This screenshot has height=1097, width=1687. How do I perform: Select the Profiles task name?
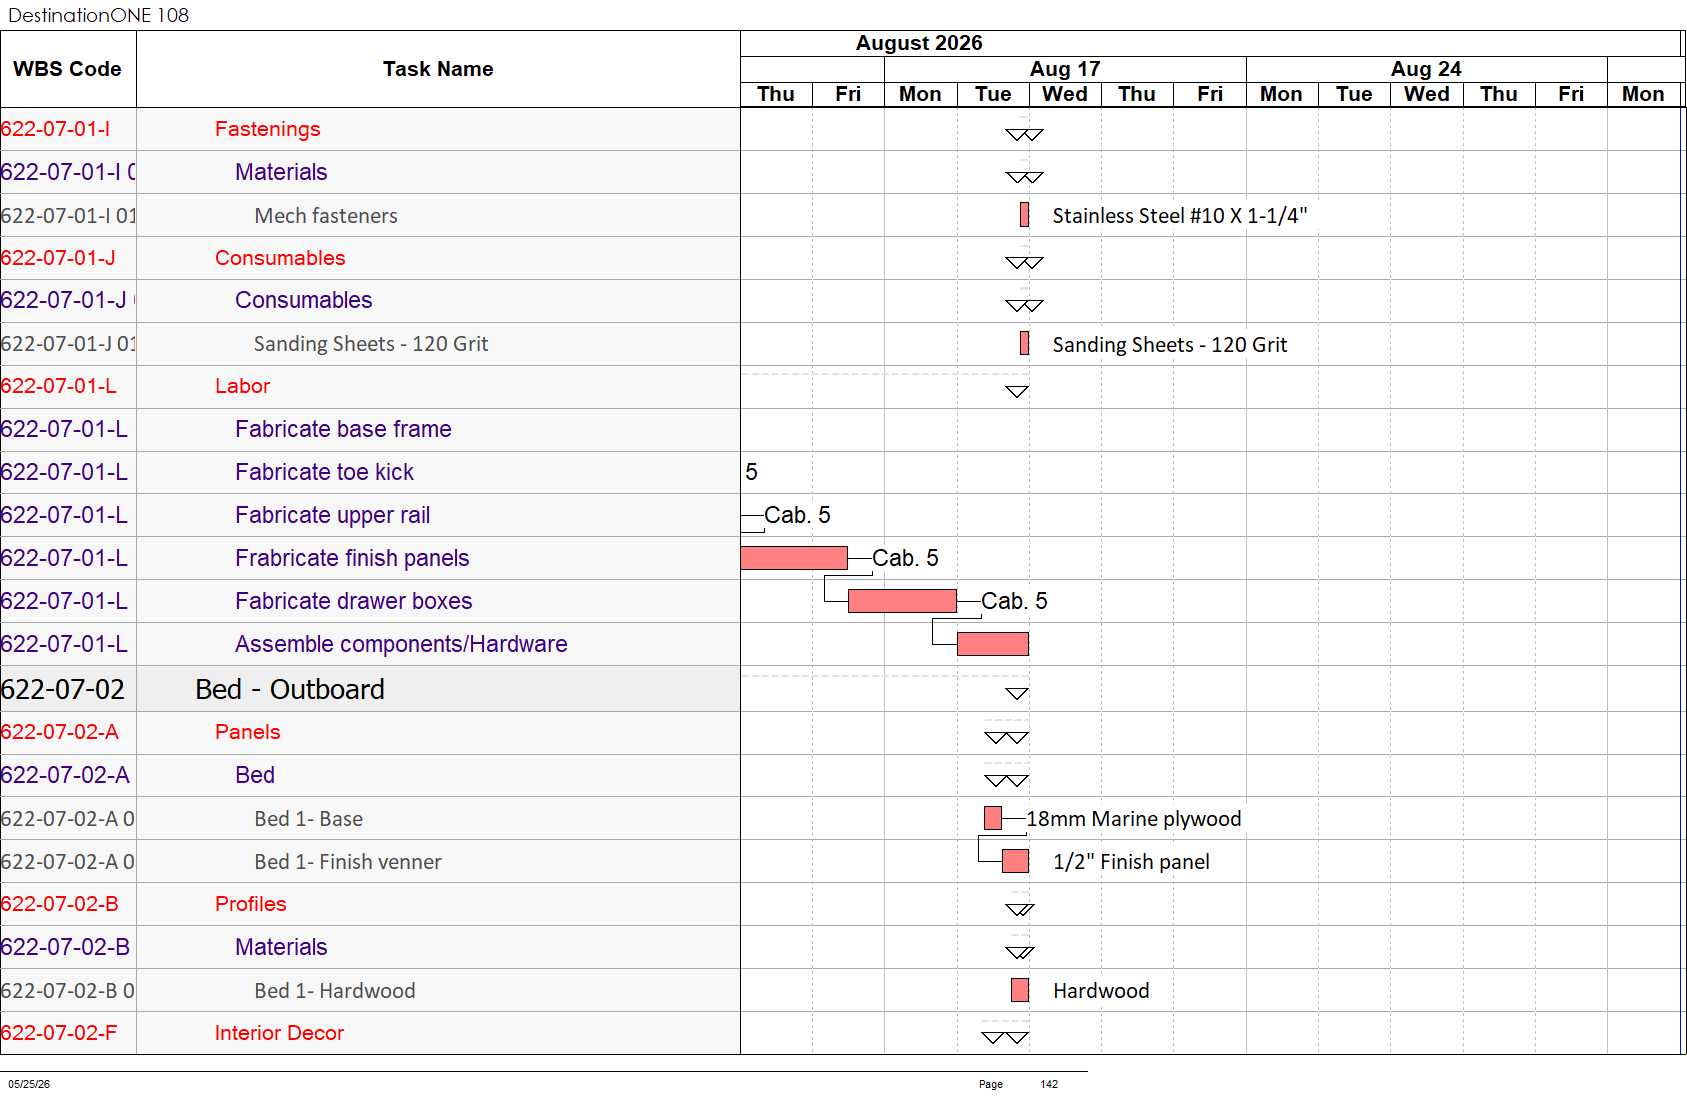click(250, 904)
